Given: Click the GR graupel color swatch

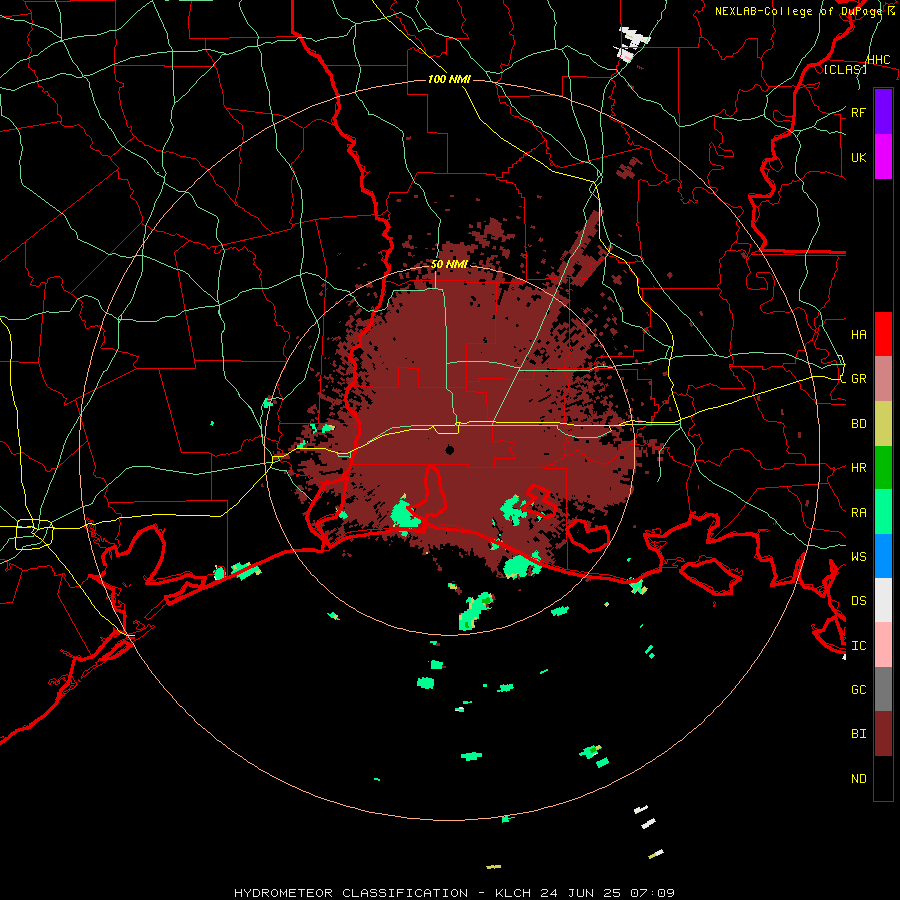Looking at the screenshot, I should tap(883, 378).
